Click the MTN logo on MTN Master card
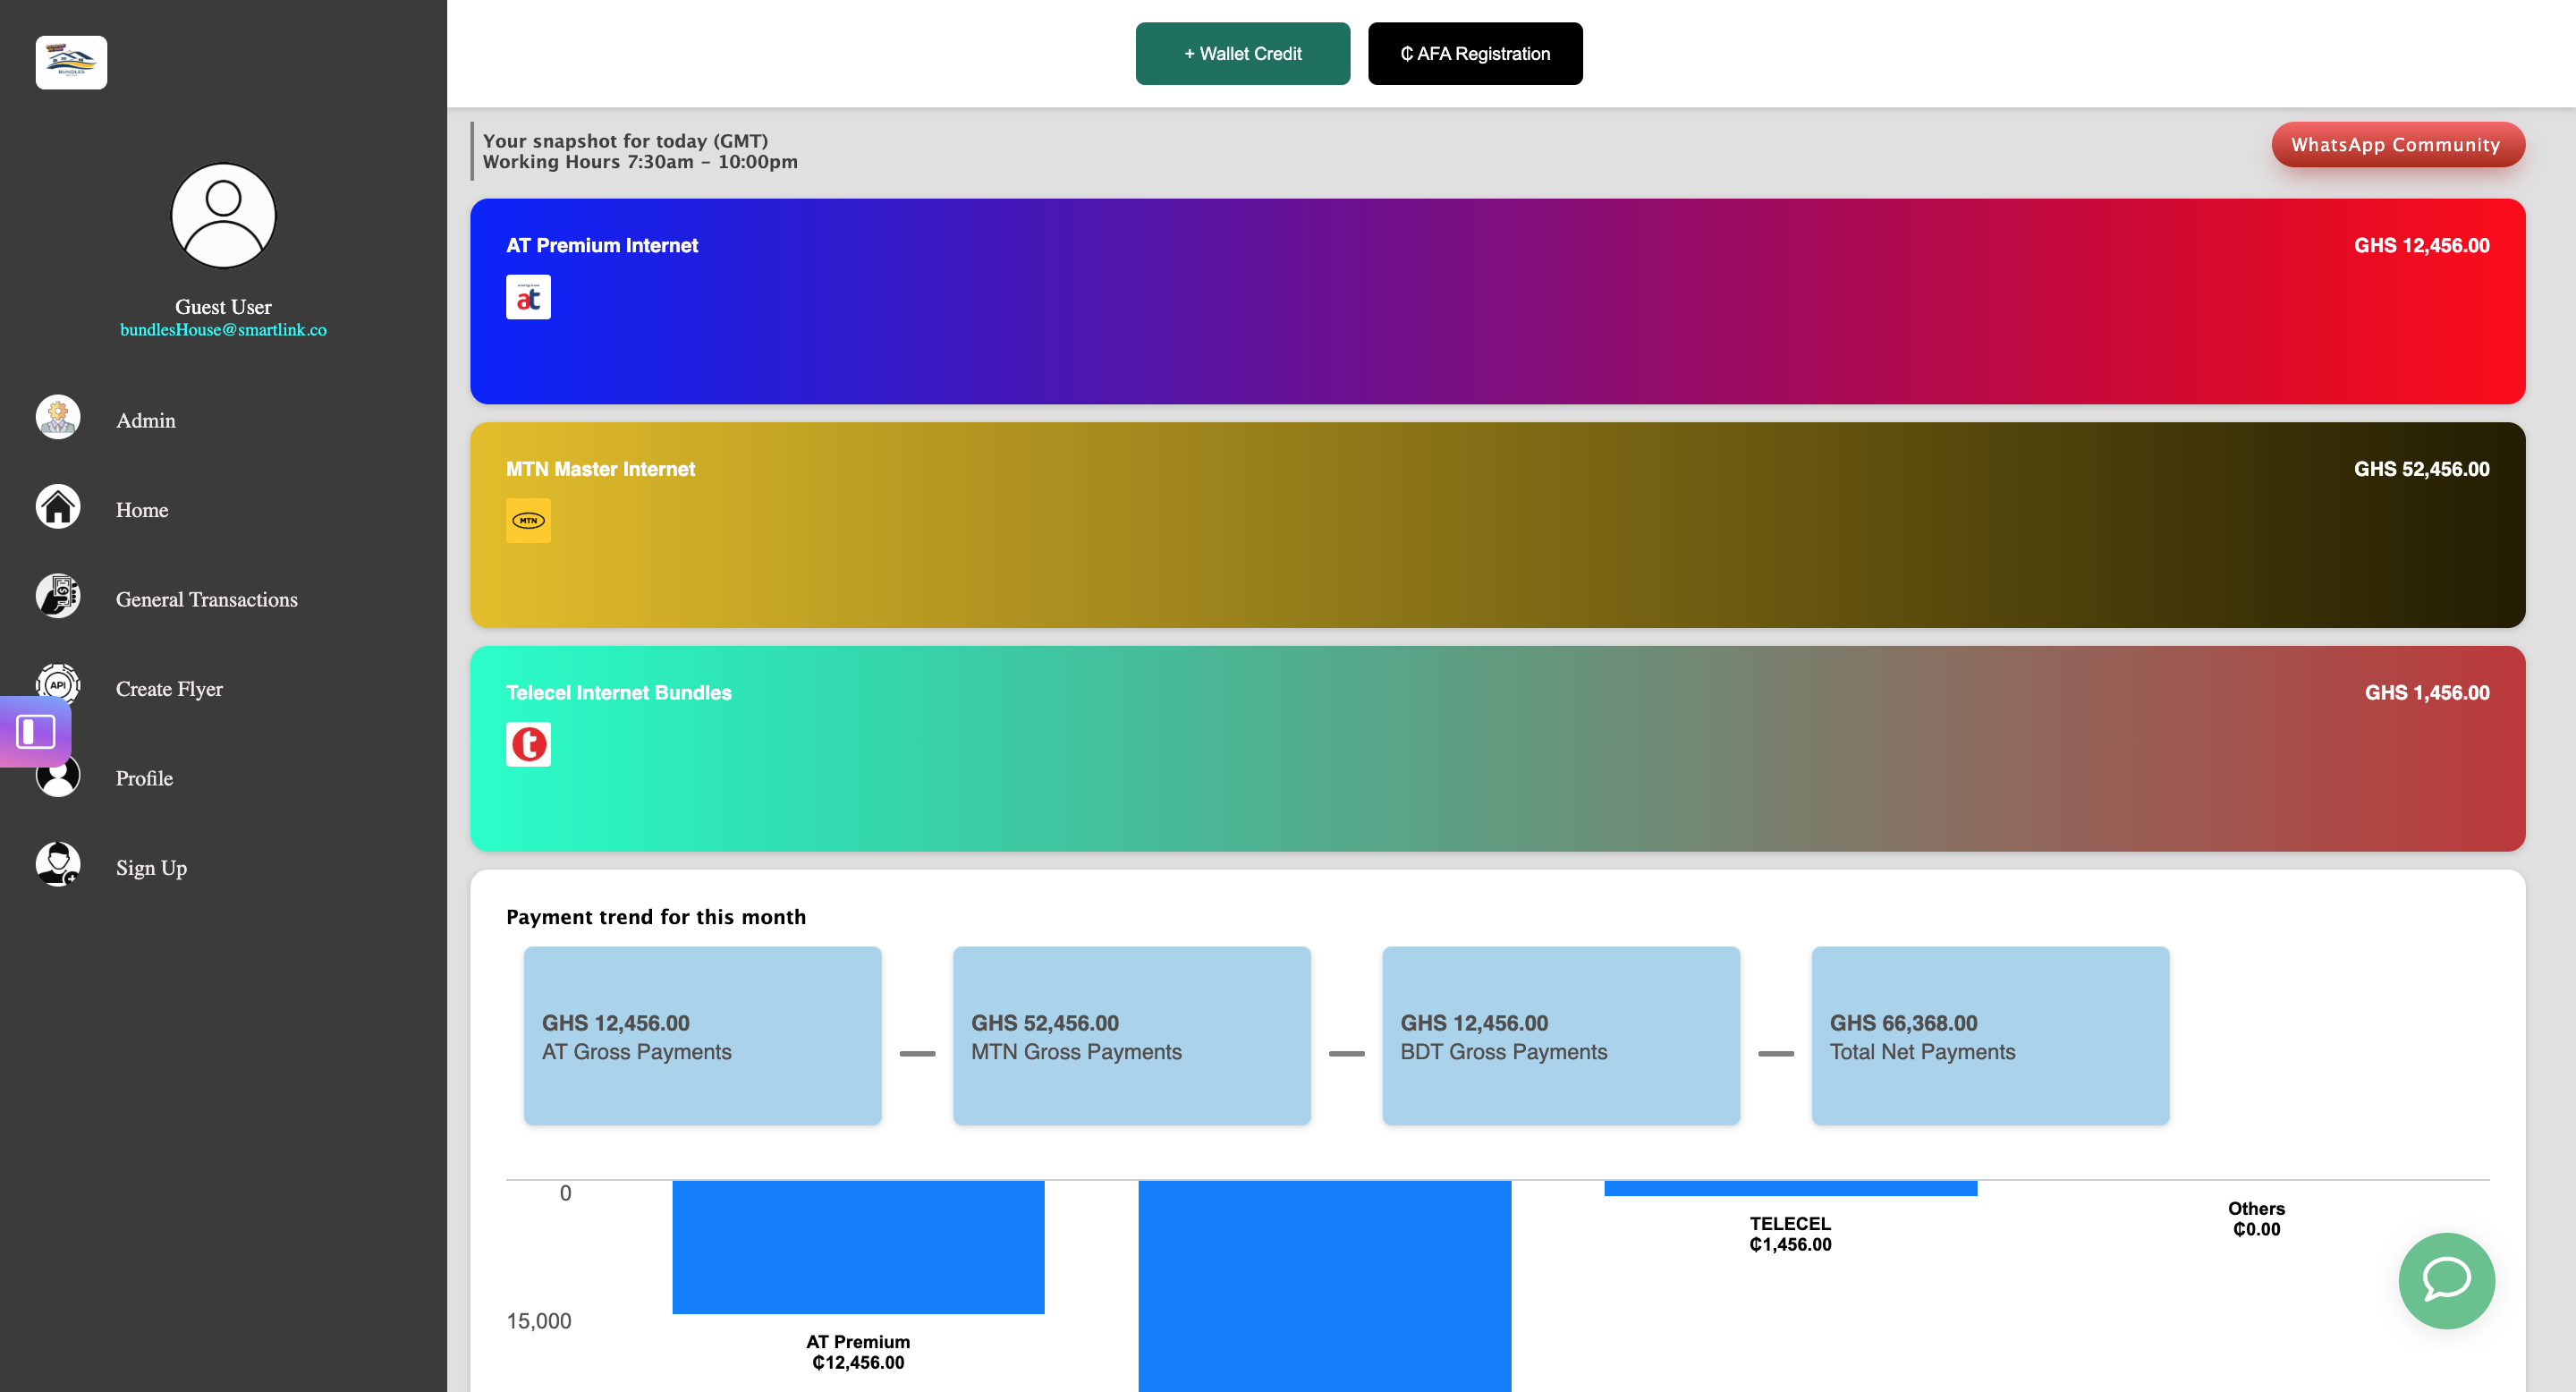Image resolution: width=2576 pixels, height=1392 pixels. click(x=528, y=521)
